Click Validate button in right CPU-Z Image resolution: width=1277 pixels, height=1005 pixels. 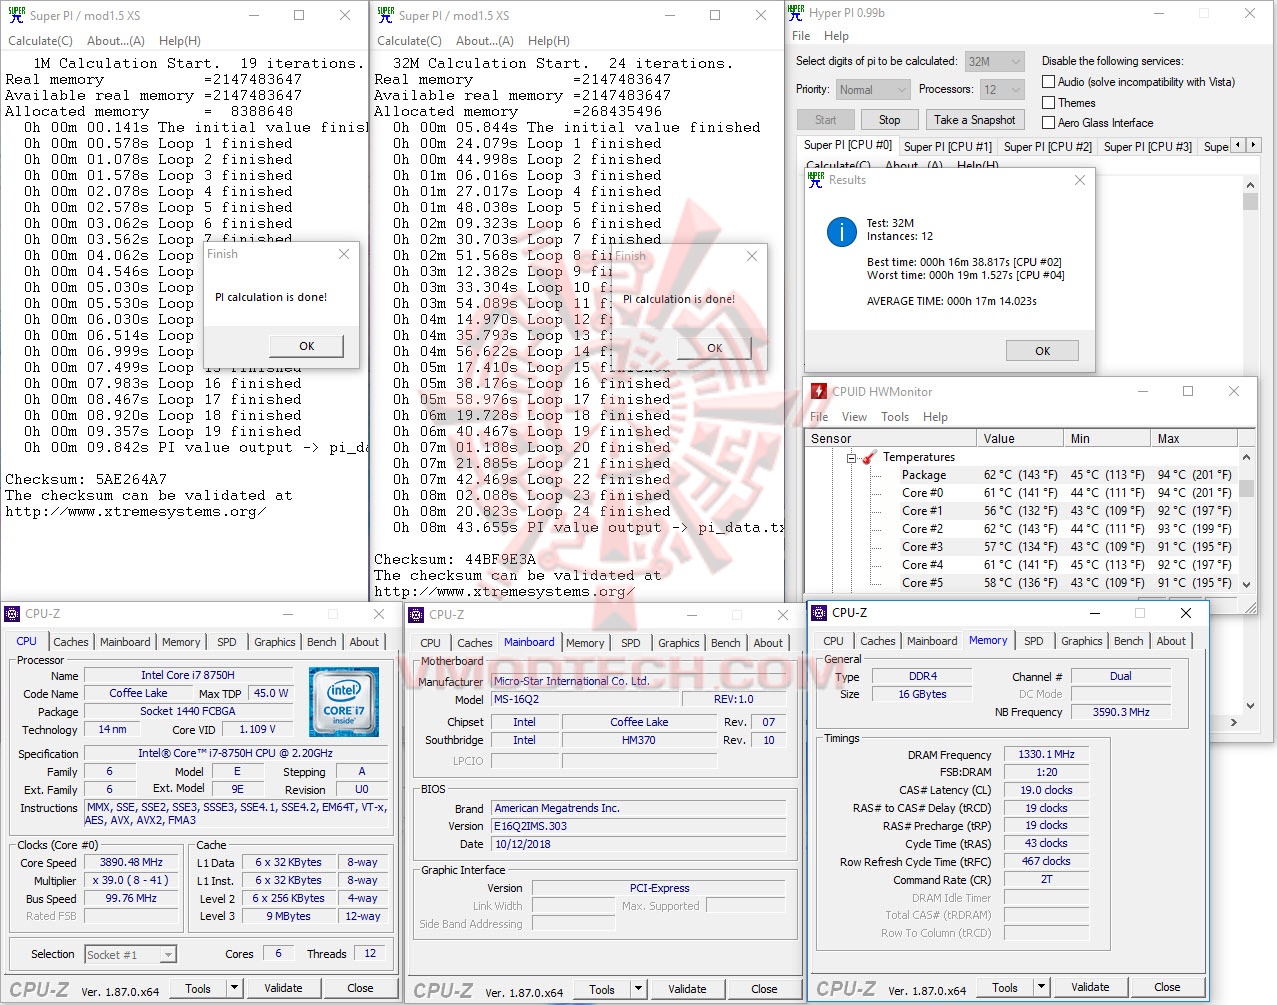(1090, 987)
